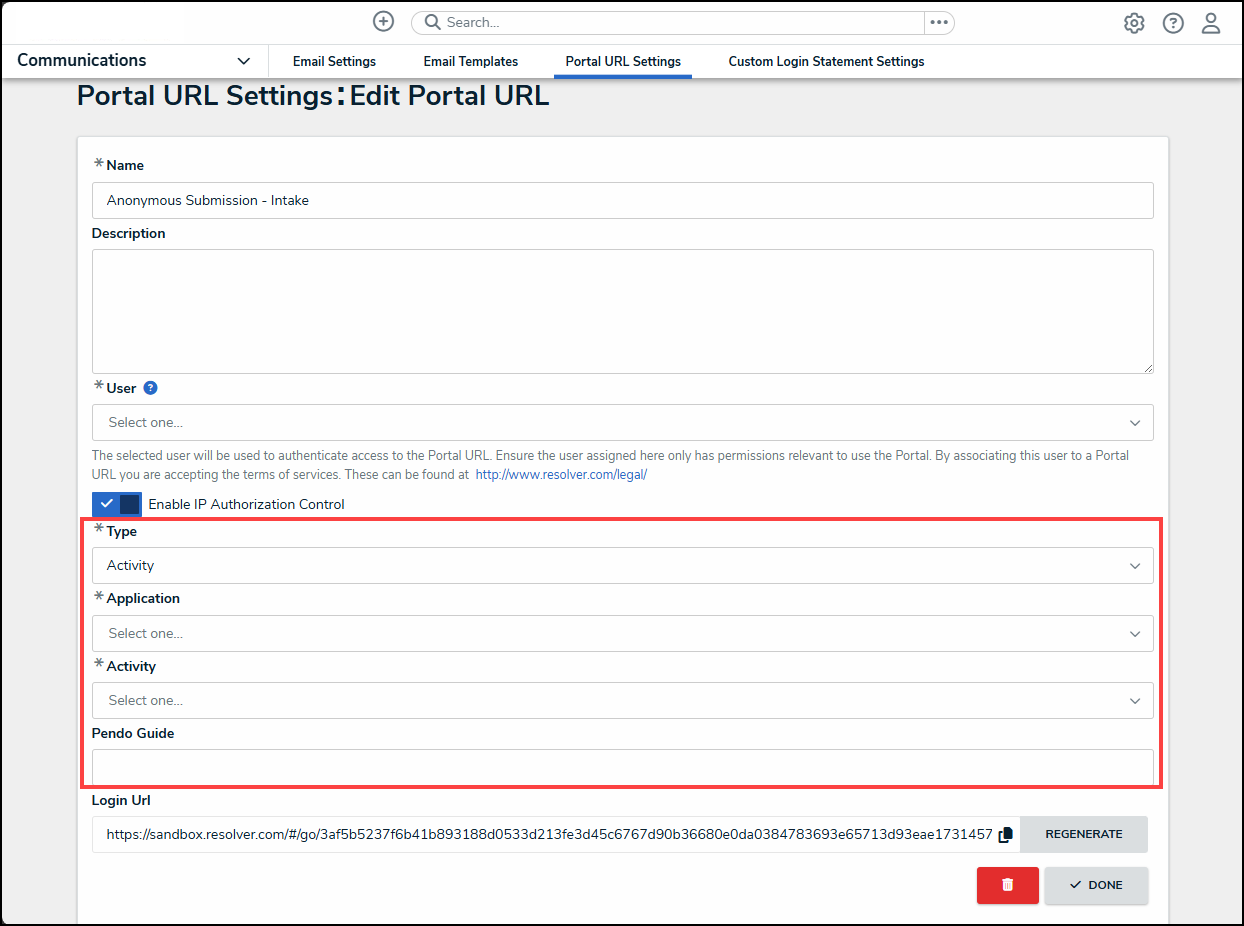This screenshot has width=1244, height=926.
Task: Open the help question mark icon
Action: click(x=1173, y=23)
